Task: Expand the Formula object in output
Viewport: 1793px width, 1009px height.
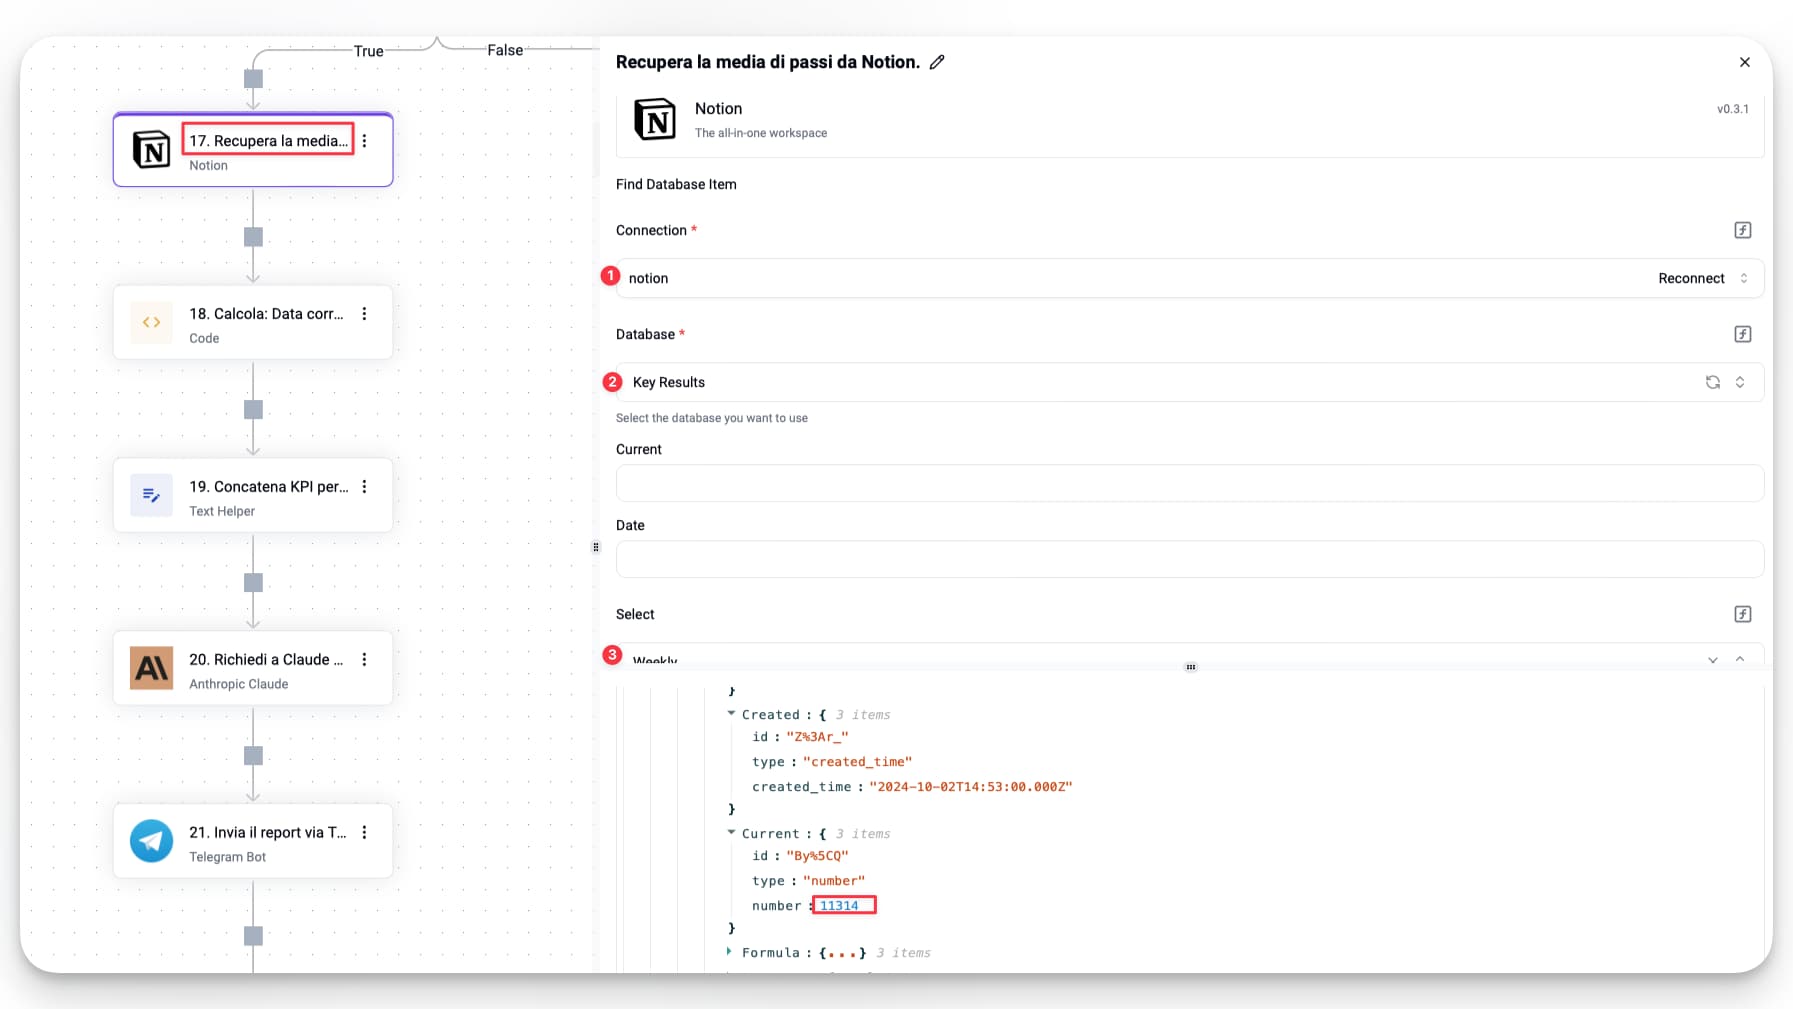Action: pyautogui.click(x=729, y=952)
